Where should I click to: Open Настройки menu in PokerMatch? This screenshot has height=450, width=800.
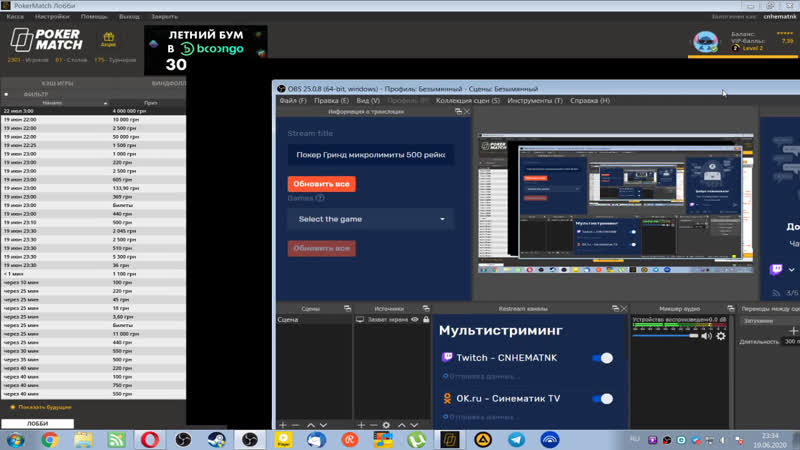(x=52, y=16)
